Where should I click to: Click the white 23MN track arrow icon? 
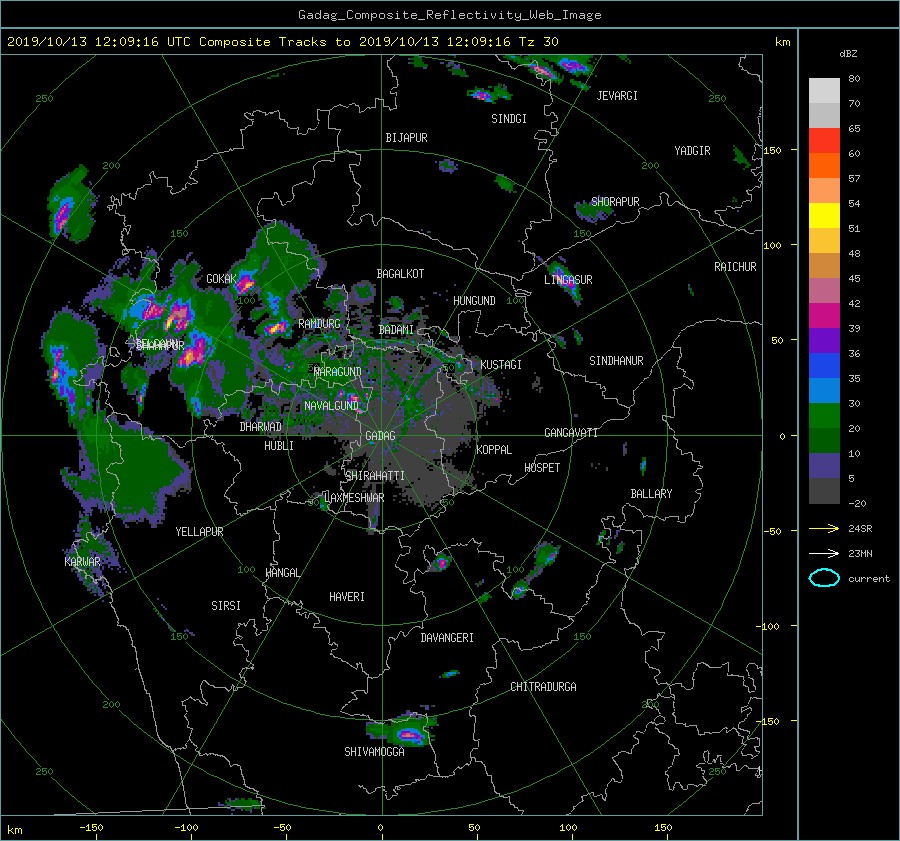coord(824,553)
